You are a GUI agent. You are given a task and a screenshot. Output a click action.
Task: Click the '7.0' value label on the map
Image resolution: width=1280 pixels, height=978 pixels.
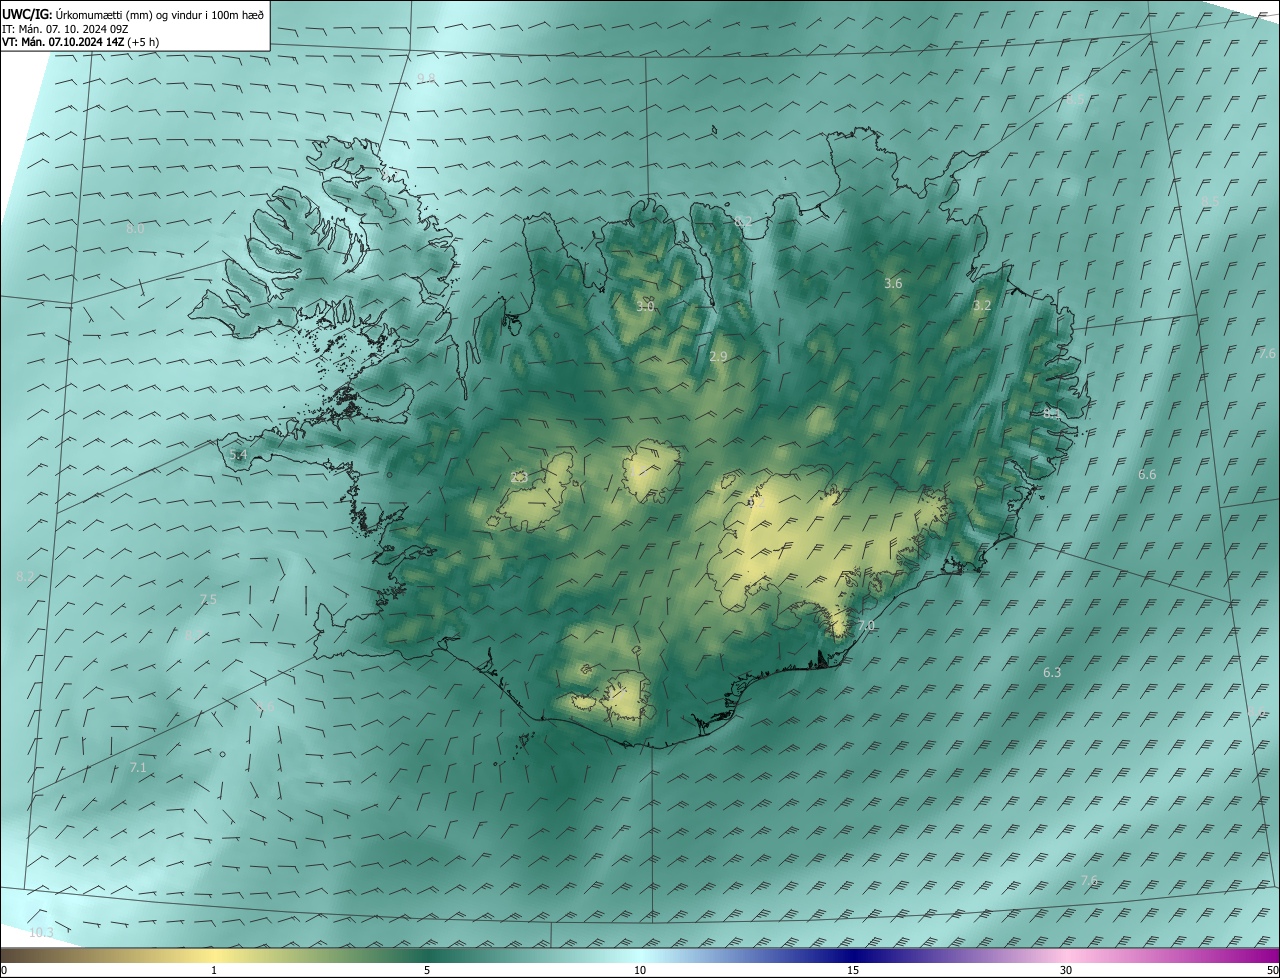866,626
